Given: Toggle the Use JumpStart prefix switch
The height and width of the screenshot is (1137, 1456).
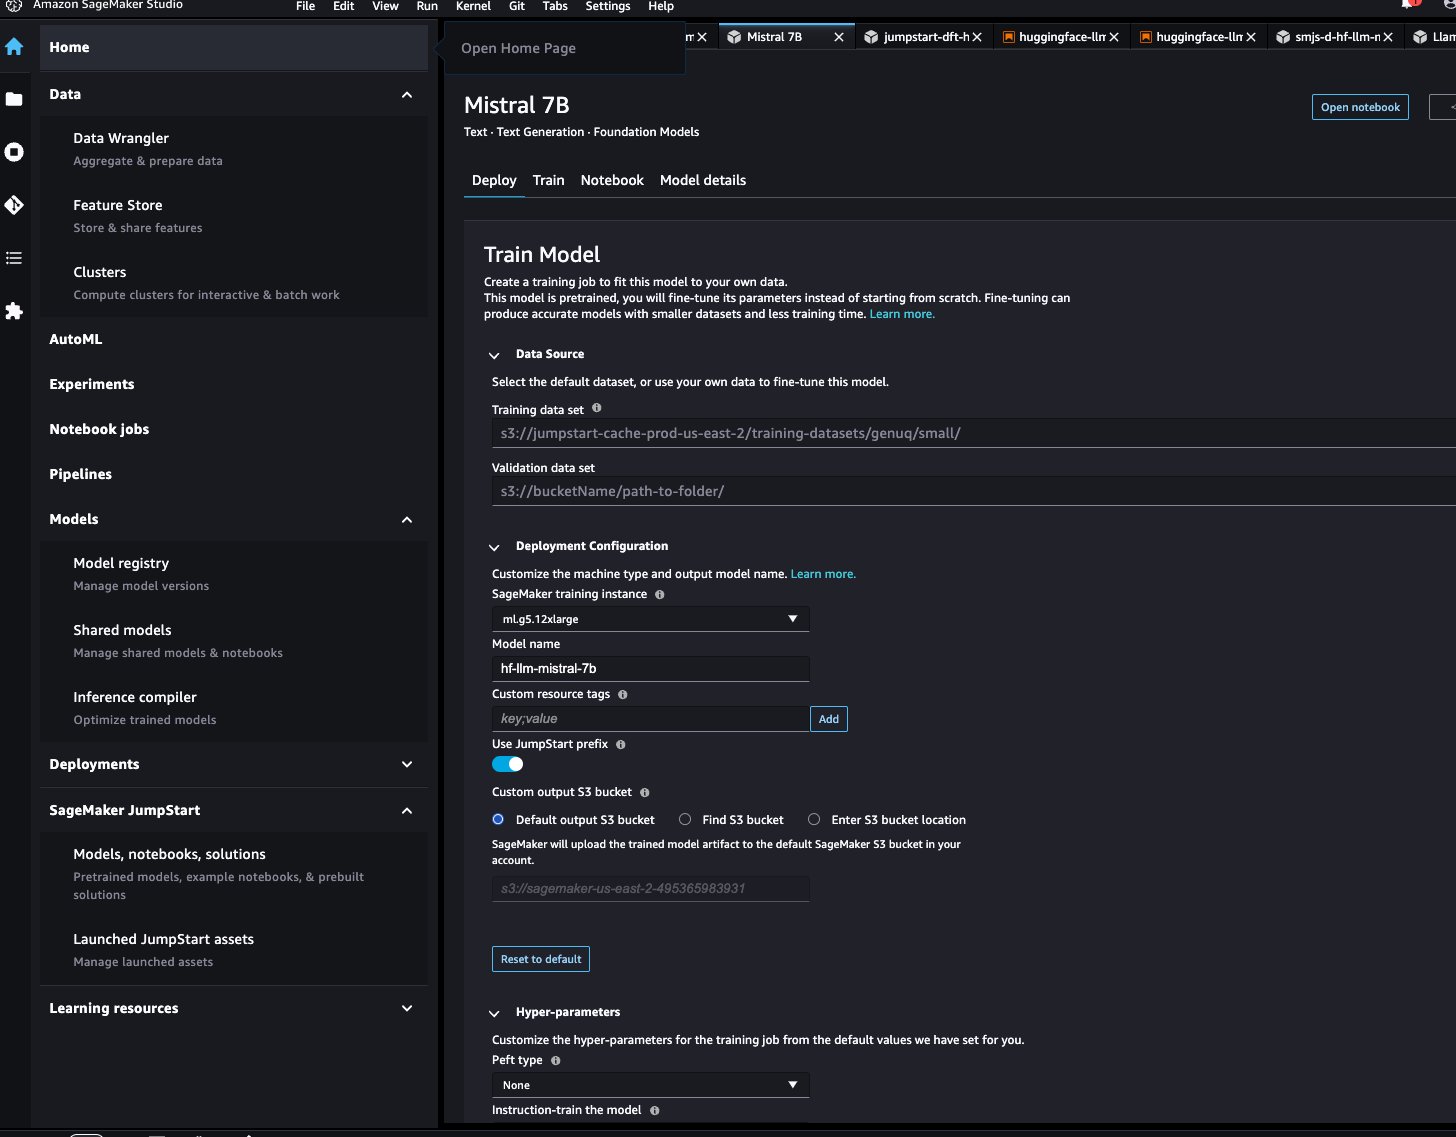Looking at the screenshot, I should (508, 764).
